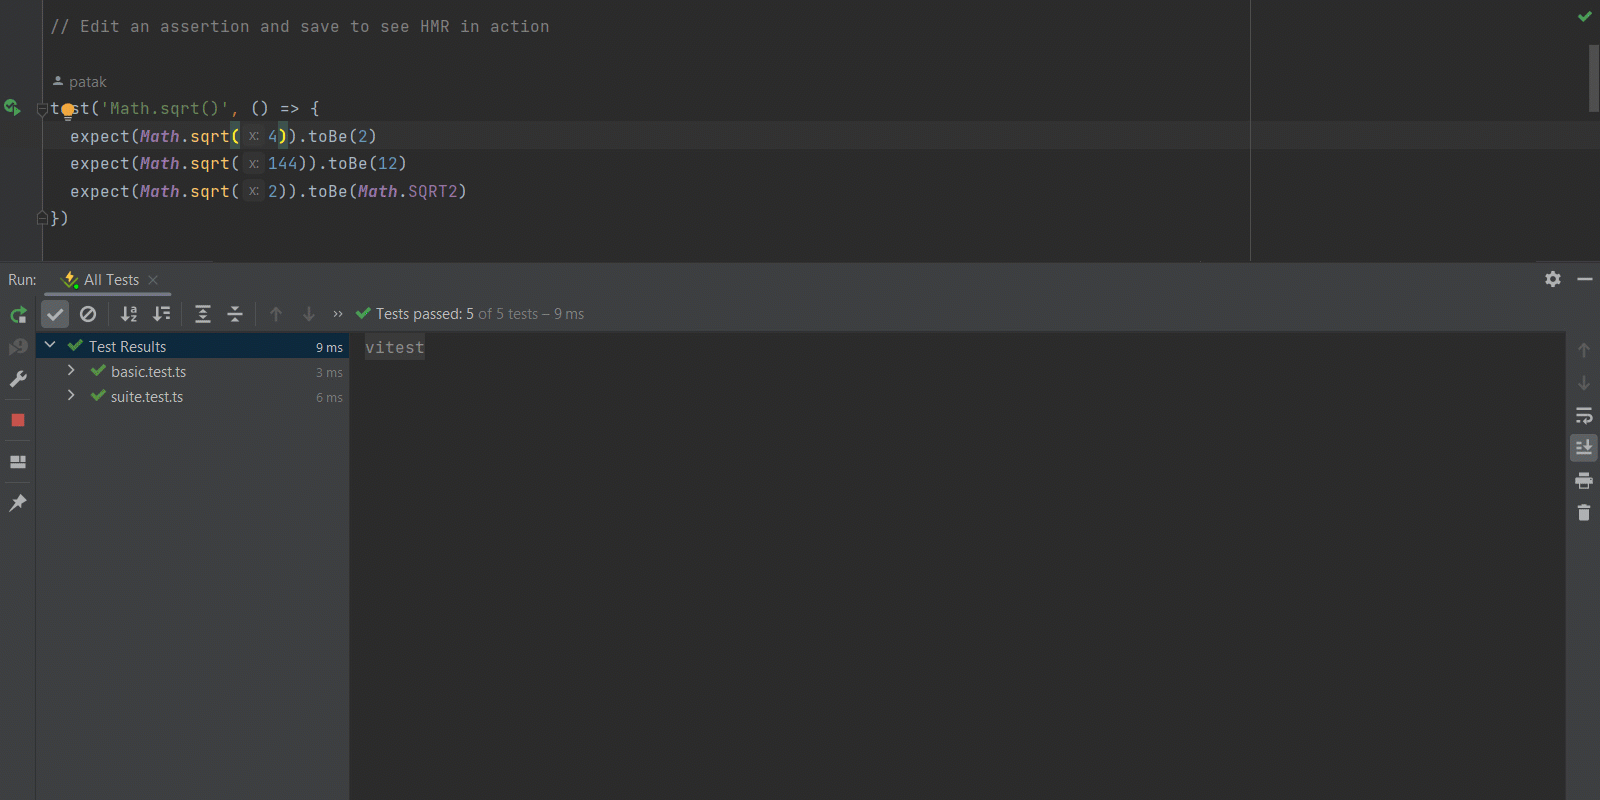Select the suite.test.ts result entry
The width and height of the screenshot is (1600, 800).
point(147,397)
